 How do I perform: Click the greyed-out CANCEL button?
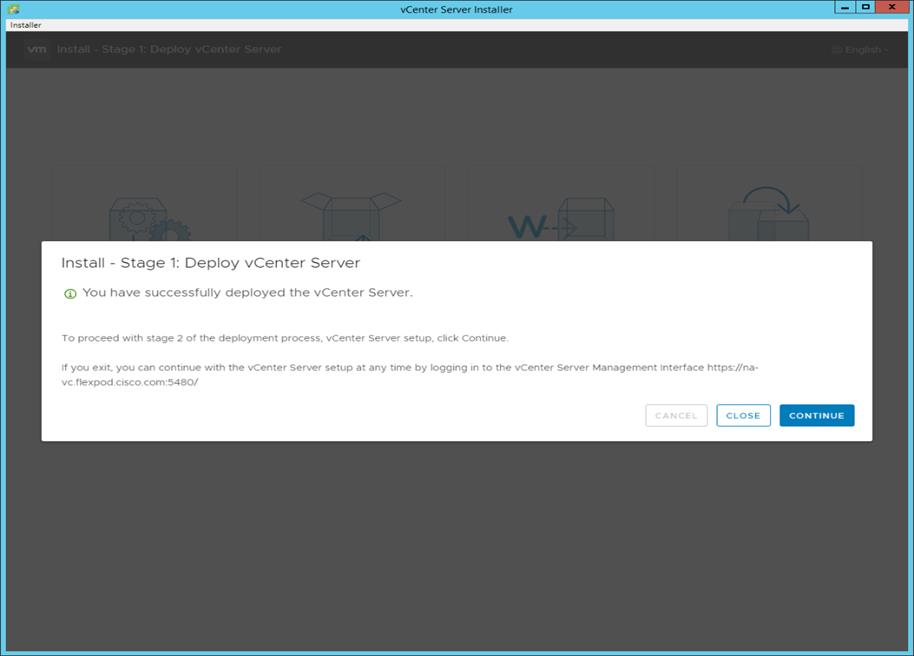point(676,415)
